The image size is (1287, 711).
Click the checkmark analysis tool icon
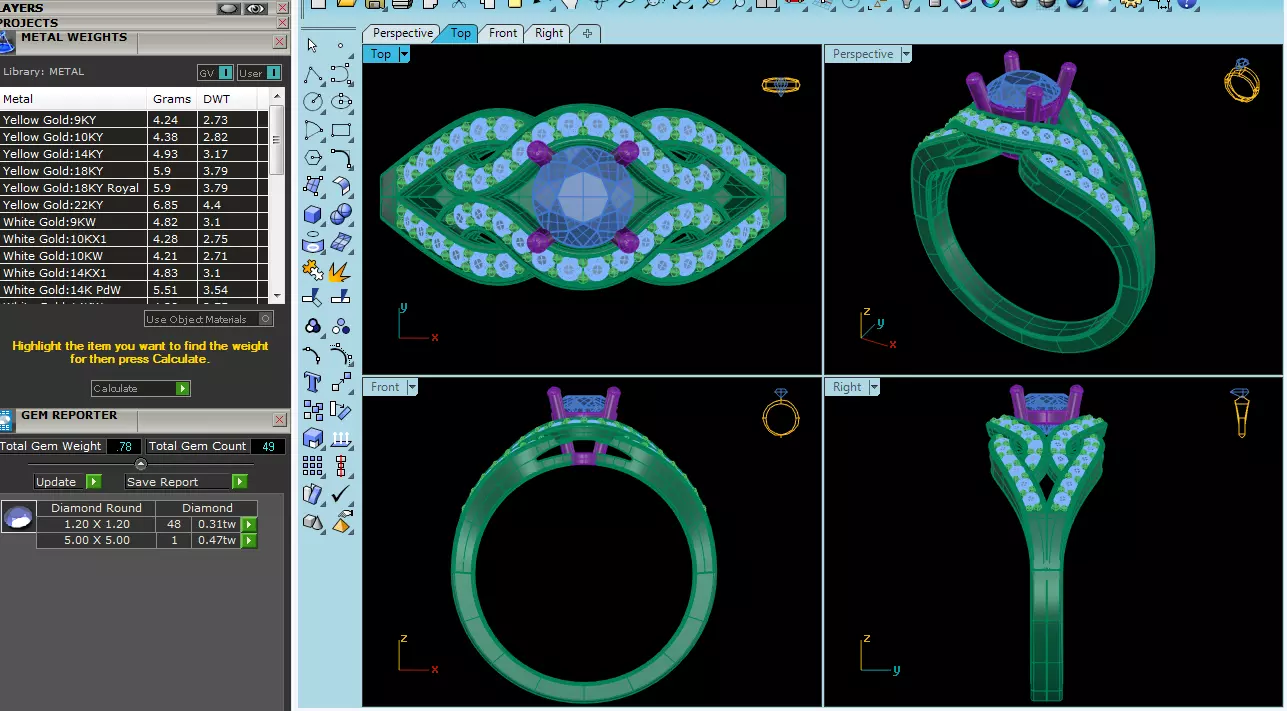[x=341, y=494]
